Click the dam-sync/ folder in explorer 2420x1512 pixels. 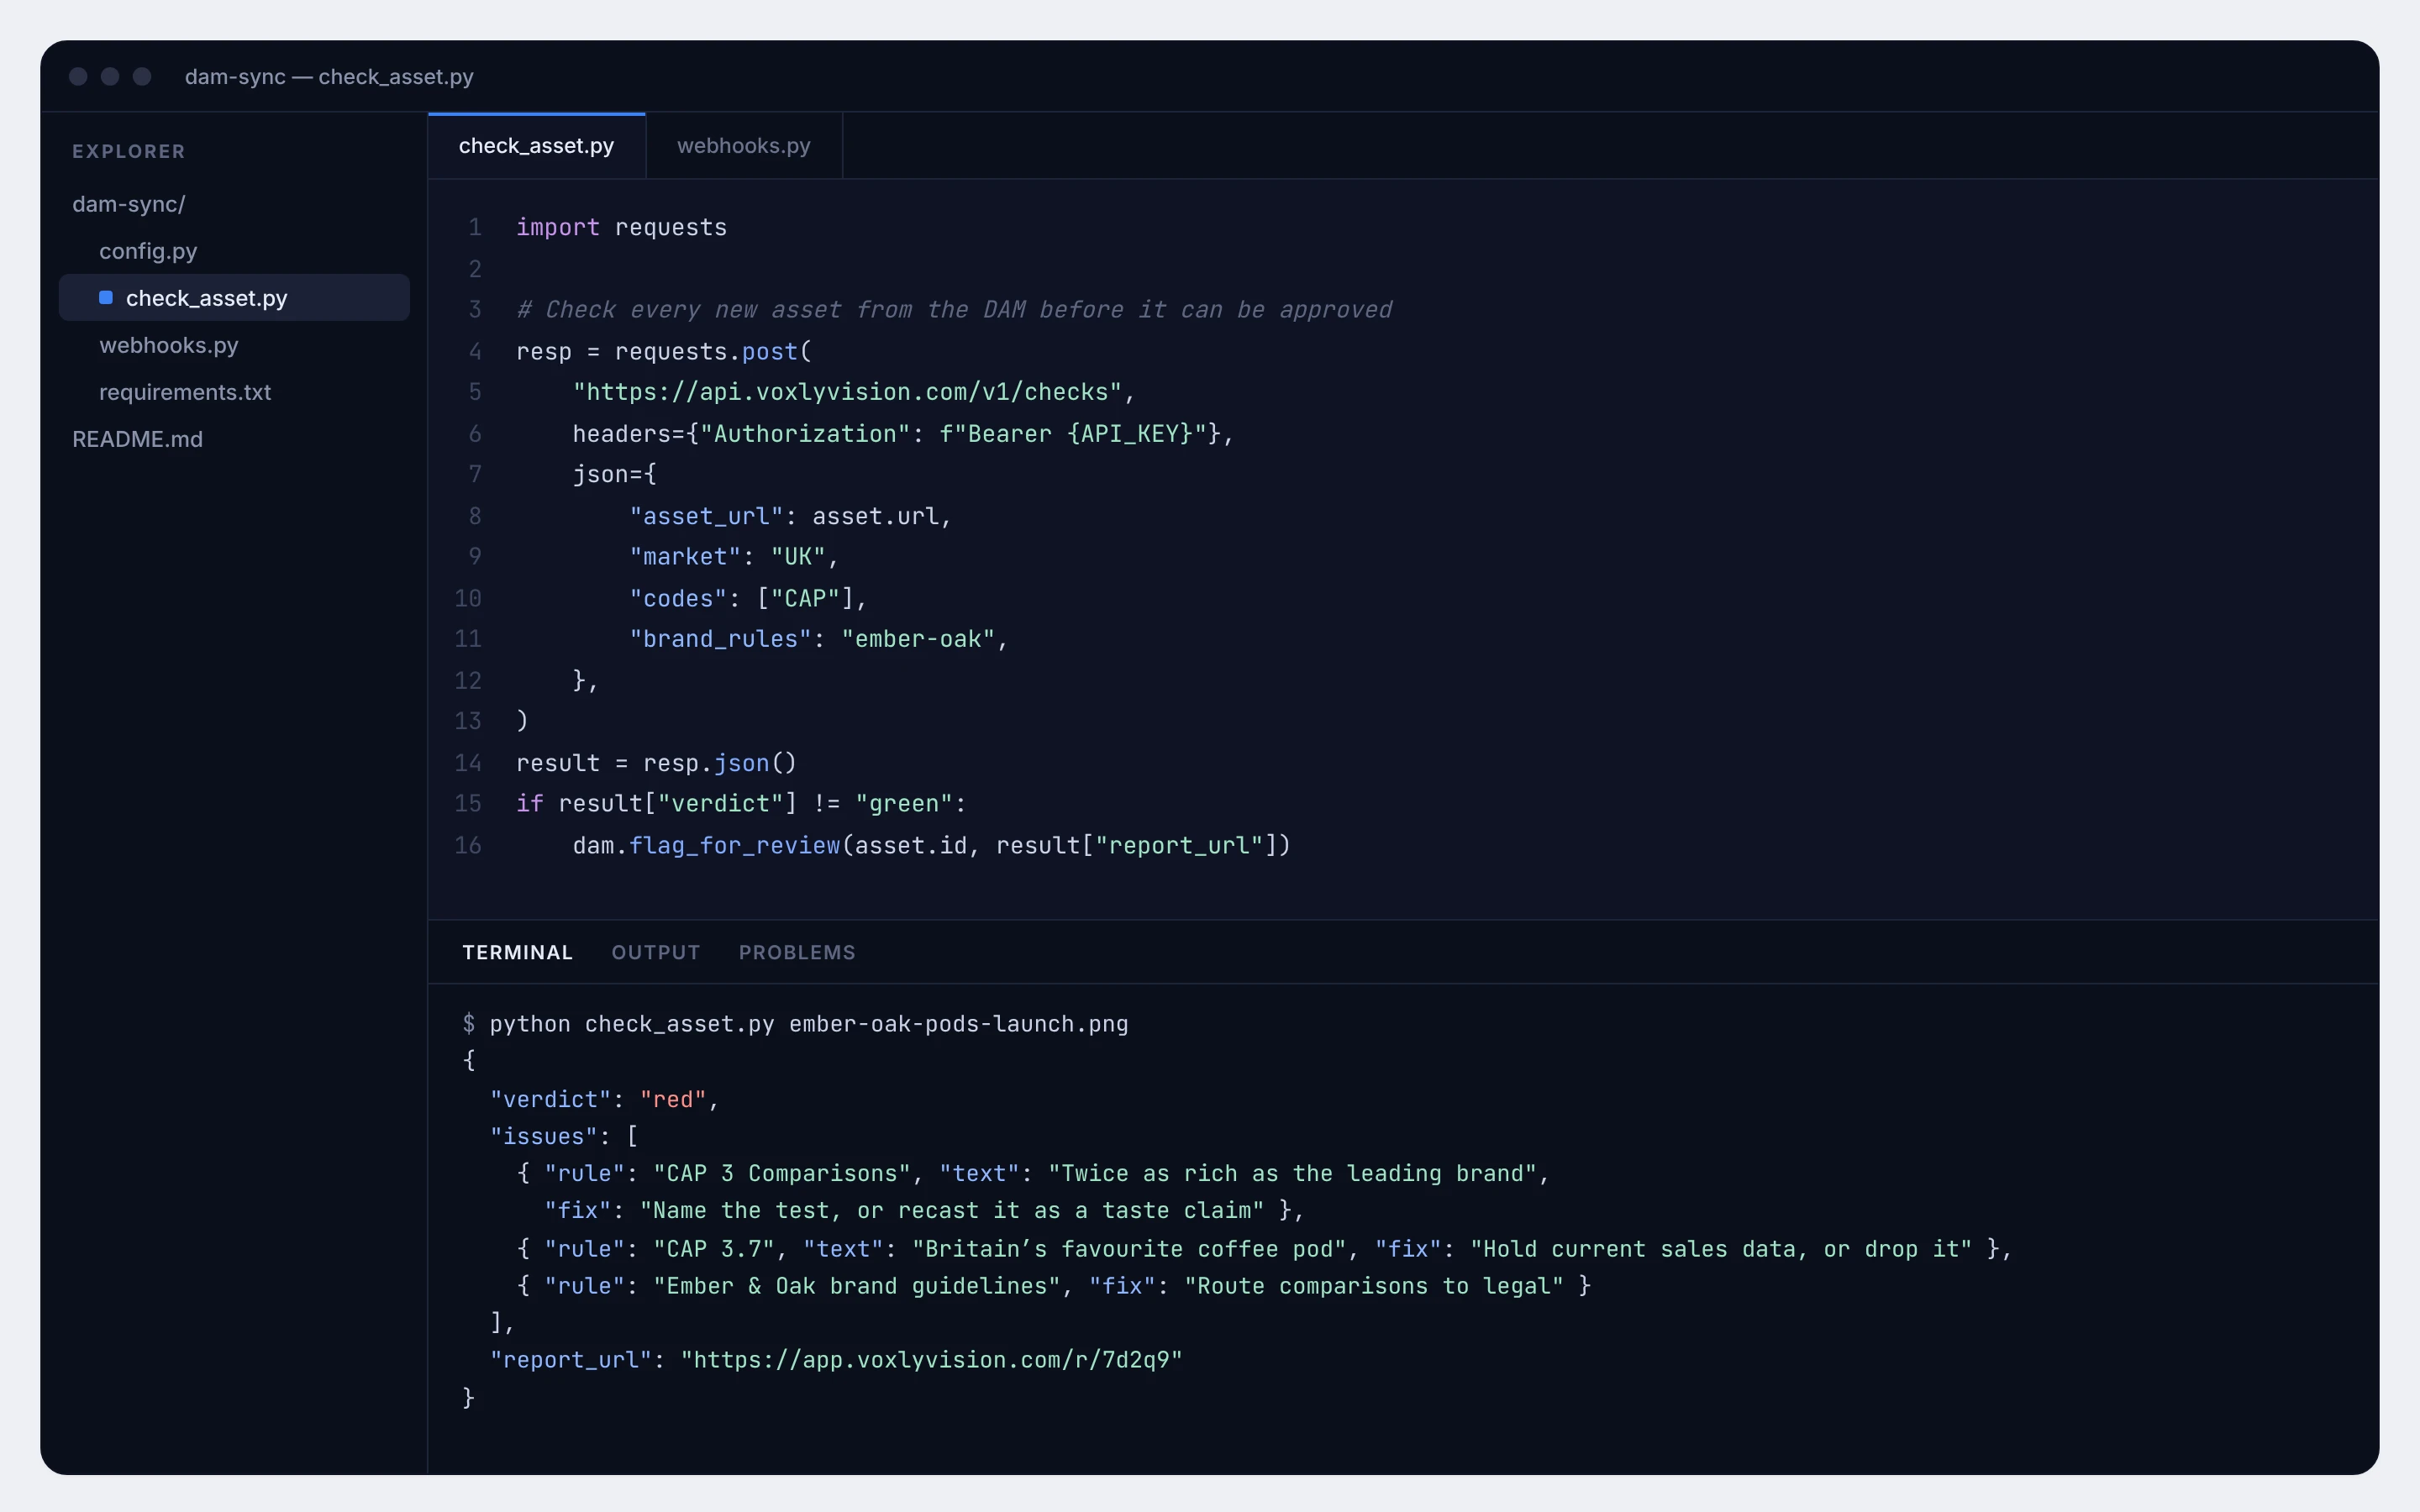coord(129,204)
